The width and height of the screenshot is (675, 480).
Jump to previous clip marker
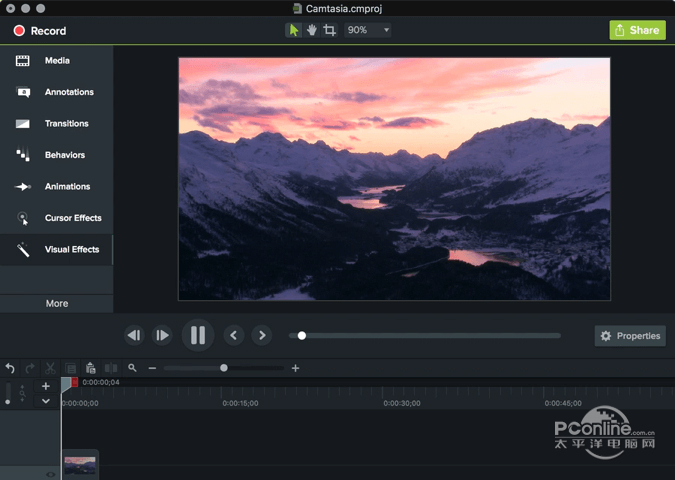pyautogui.click(x=234, y=335)
